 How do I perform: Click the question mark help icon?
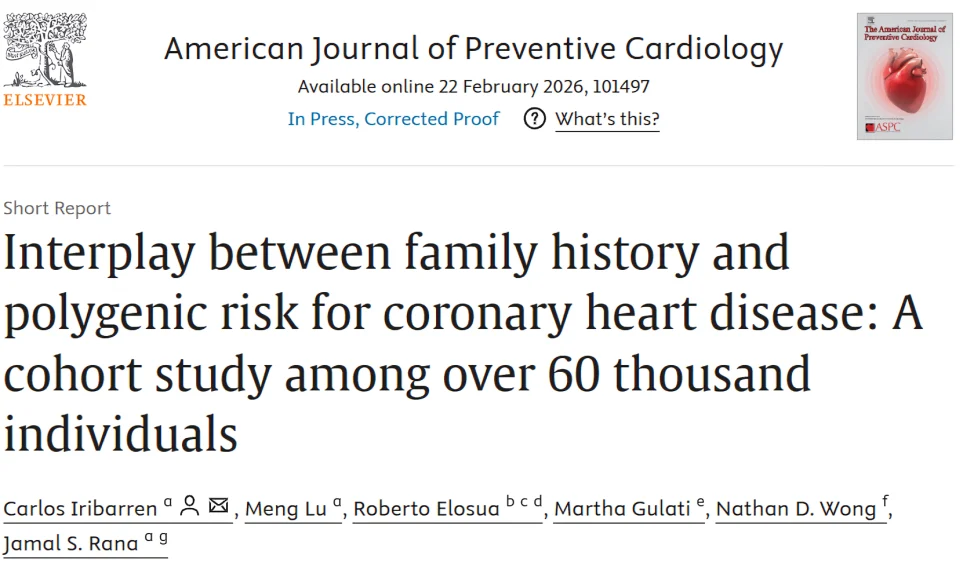pos(534,119)
